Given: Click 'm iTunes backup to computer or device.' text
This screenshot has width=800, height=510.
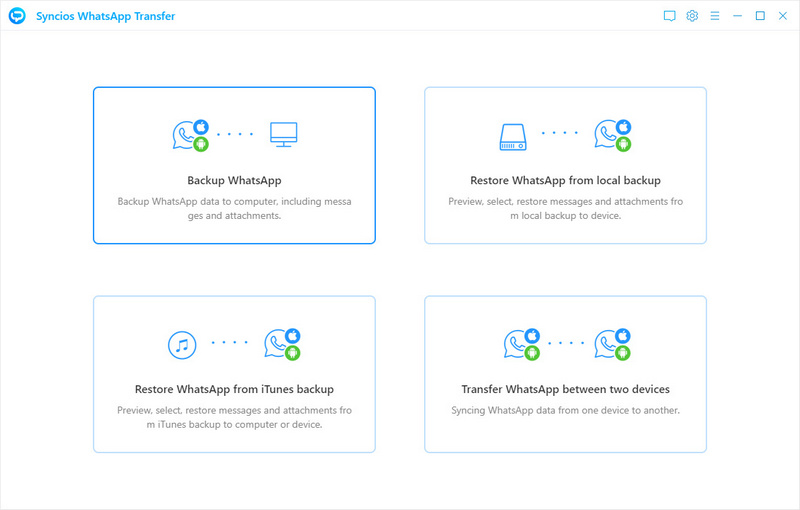Looking at the screenshot, I should click(234, 424).
